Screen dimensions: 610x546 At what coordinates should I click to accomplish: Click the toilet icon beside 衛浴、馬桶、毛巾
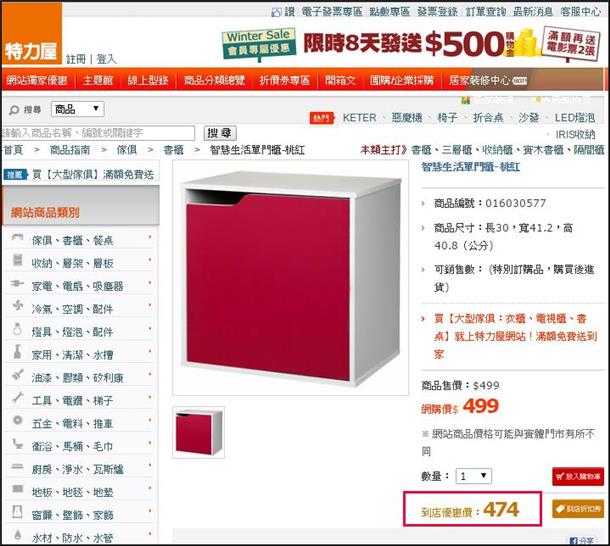click(18, 443)
